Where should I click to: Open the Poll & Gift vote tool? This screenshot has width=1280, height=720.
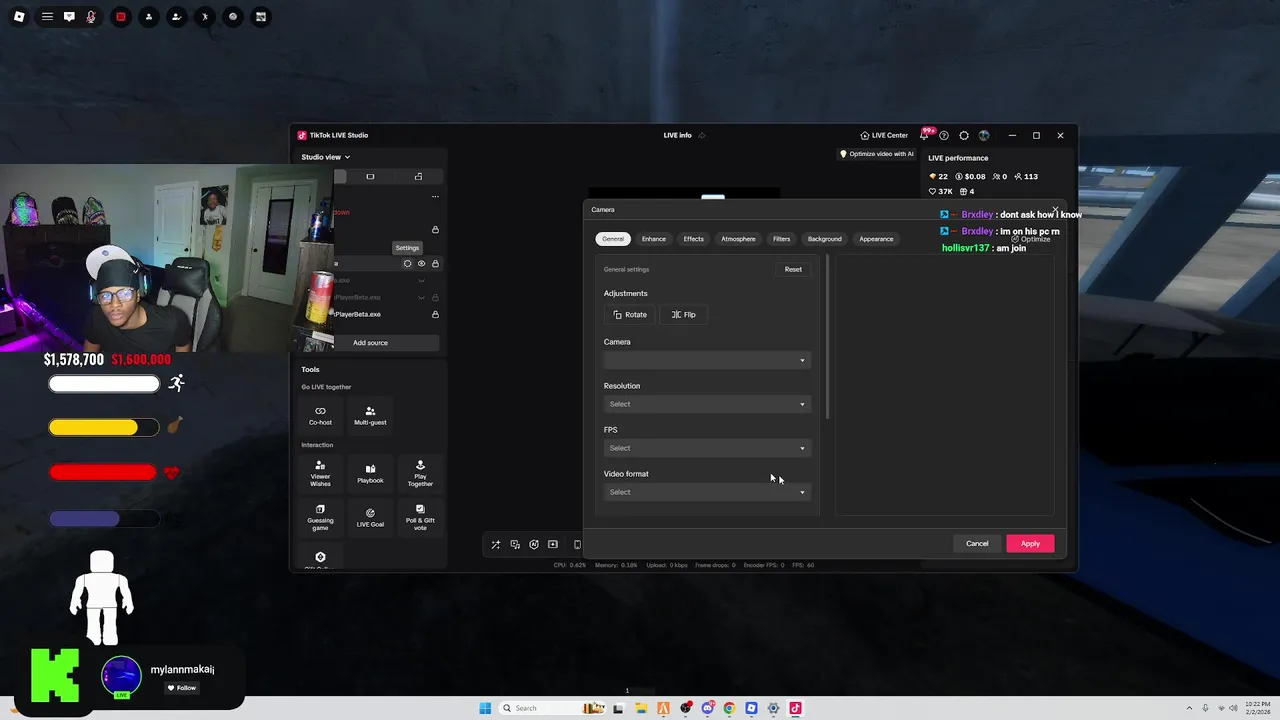pos(420,517)
